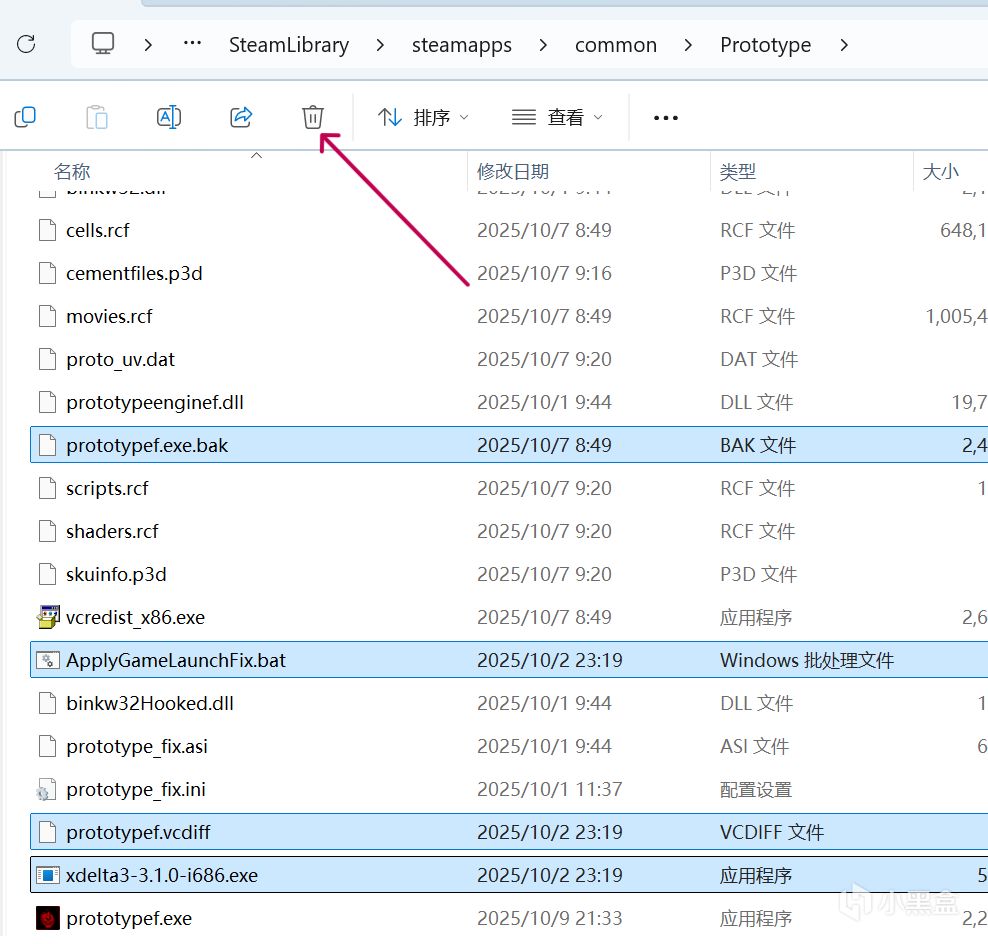Expand the chevron after Prototype
988x944 pixels.
coord(844,45)
